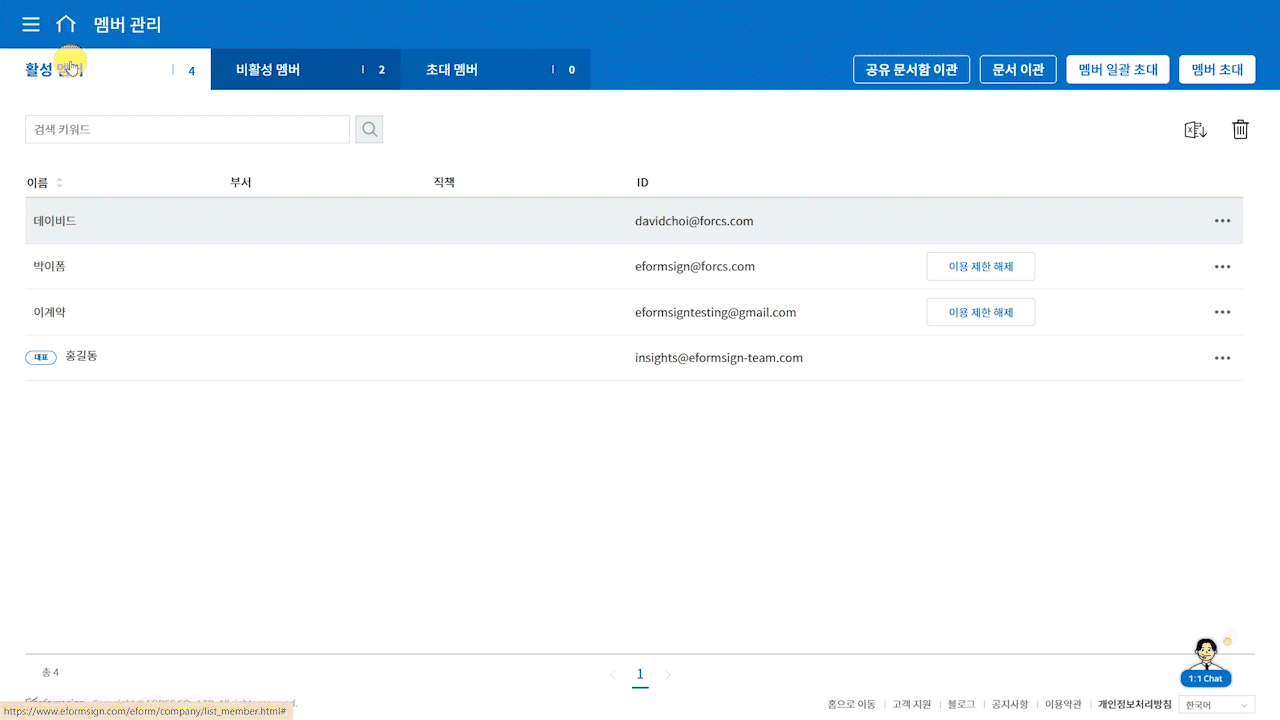Click the magnifier search icon
This screenshot has height=720, width=1280.
[369, 129]
